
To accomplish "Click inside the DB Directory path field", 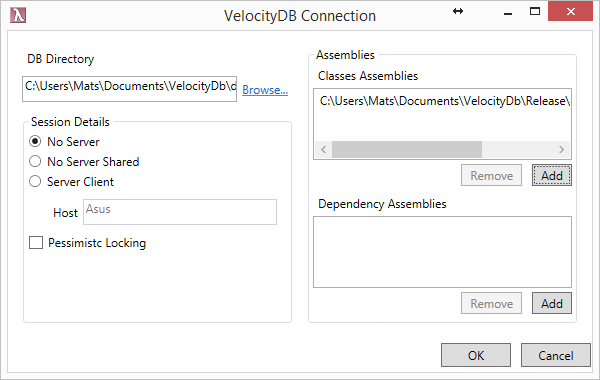I will coord(129,89).
